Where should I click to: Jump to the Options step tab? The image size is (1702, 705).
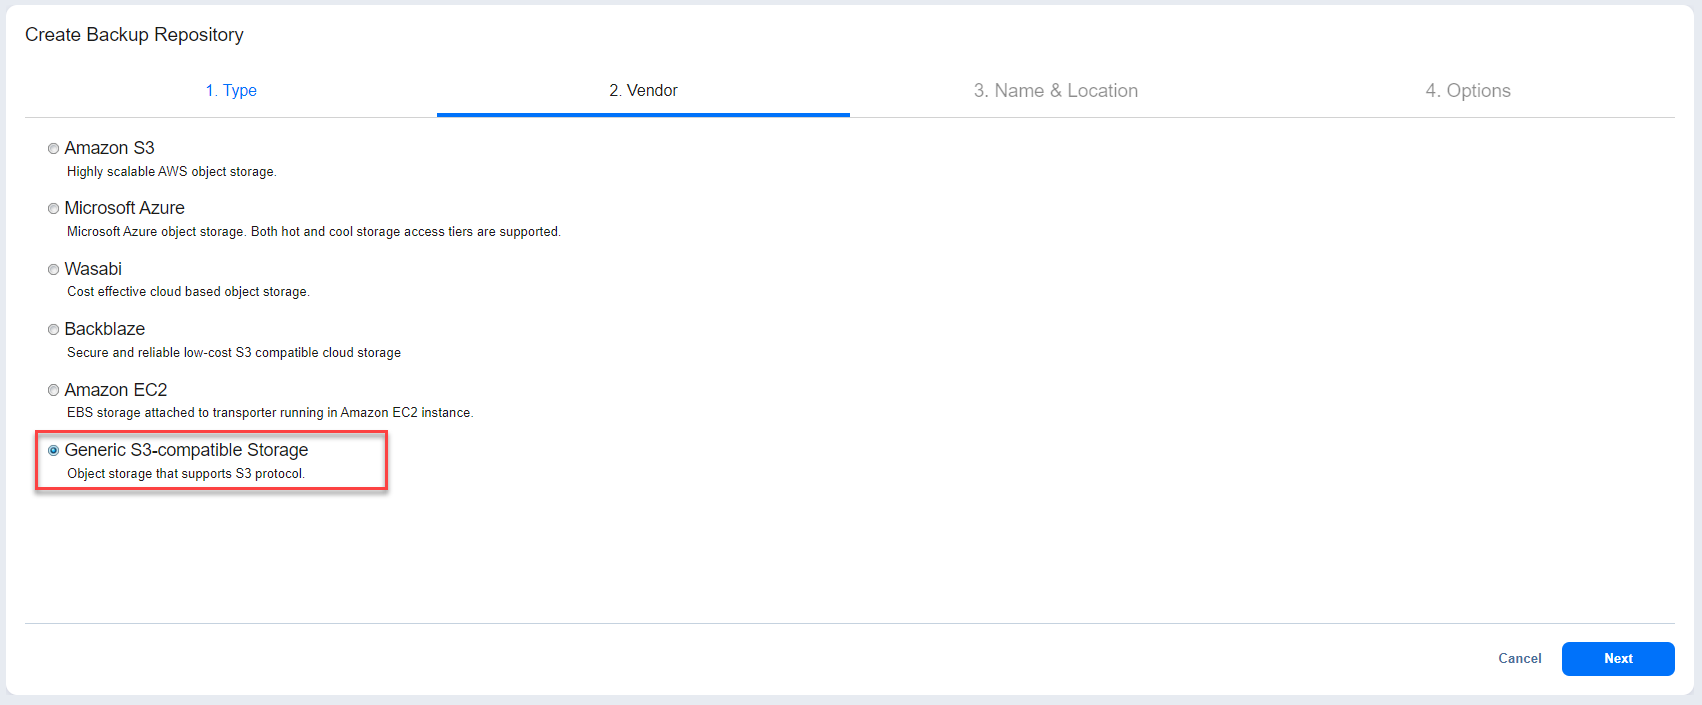pos(1467,91)
